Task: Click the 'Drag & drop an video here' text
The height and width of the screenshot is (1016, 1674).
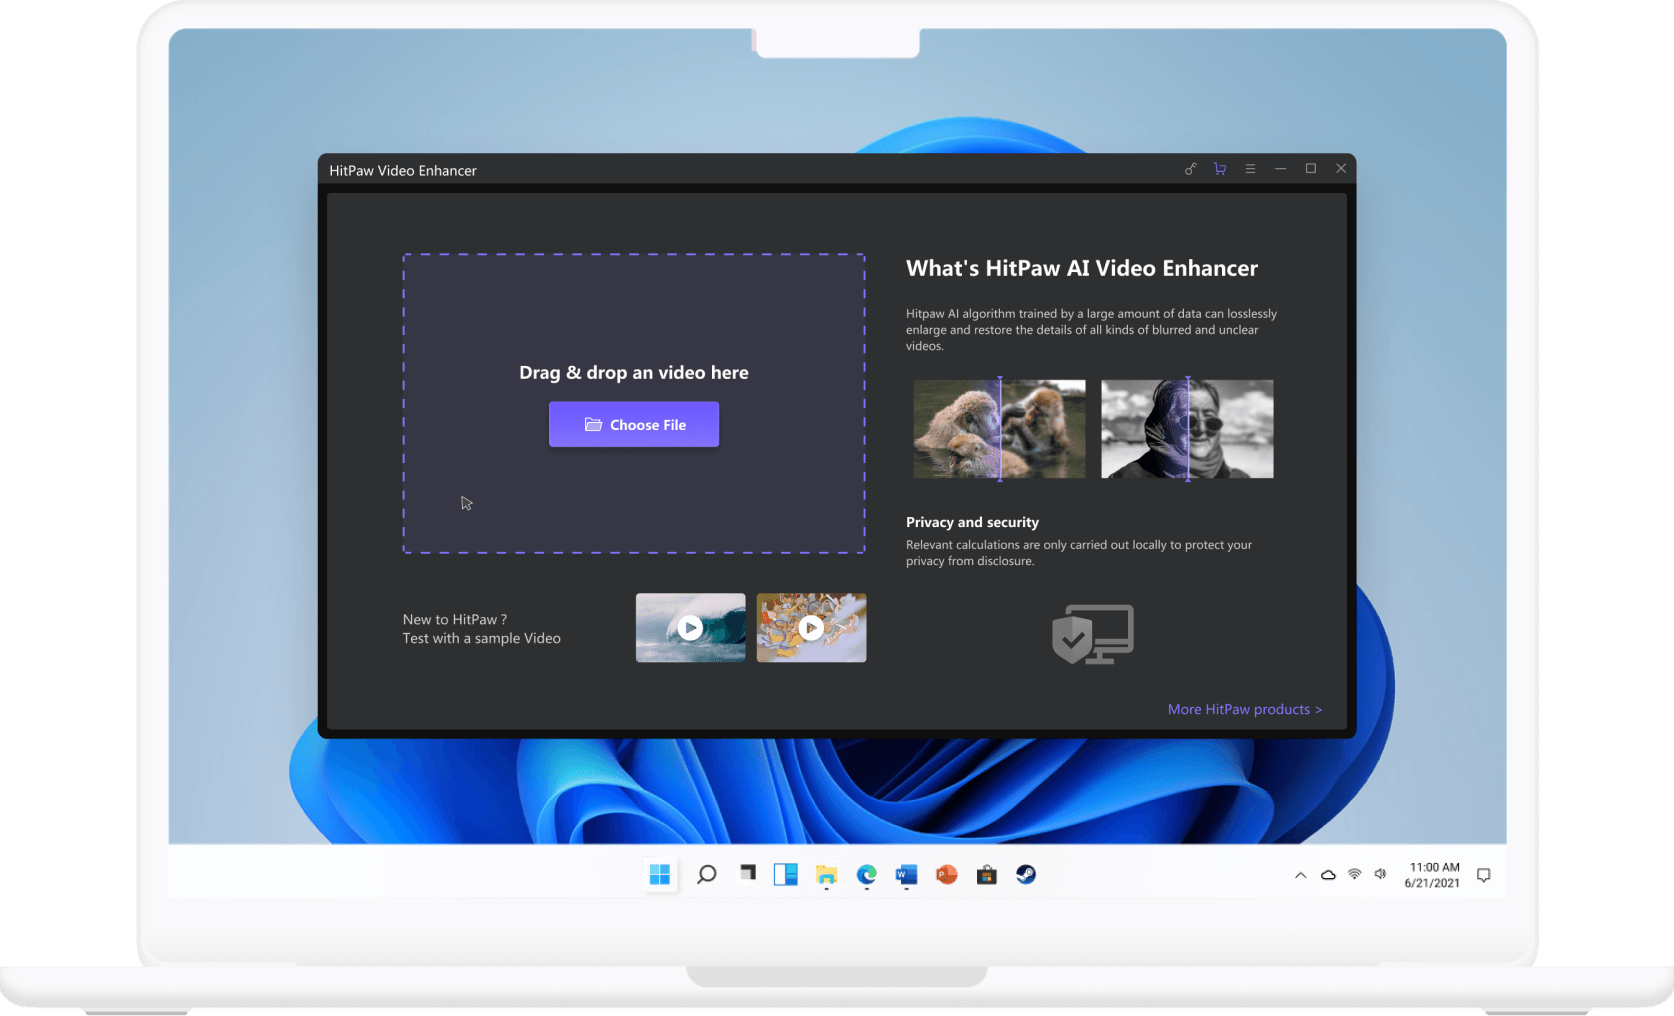Action: click(x=634, y=372)
